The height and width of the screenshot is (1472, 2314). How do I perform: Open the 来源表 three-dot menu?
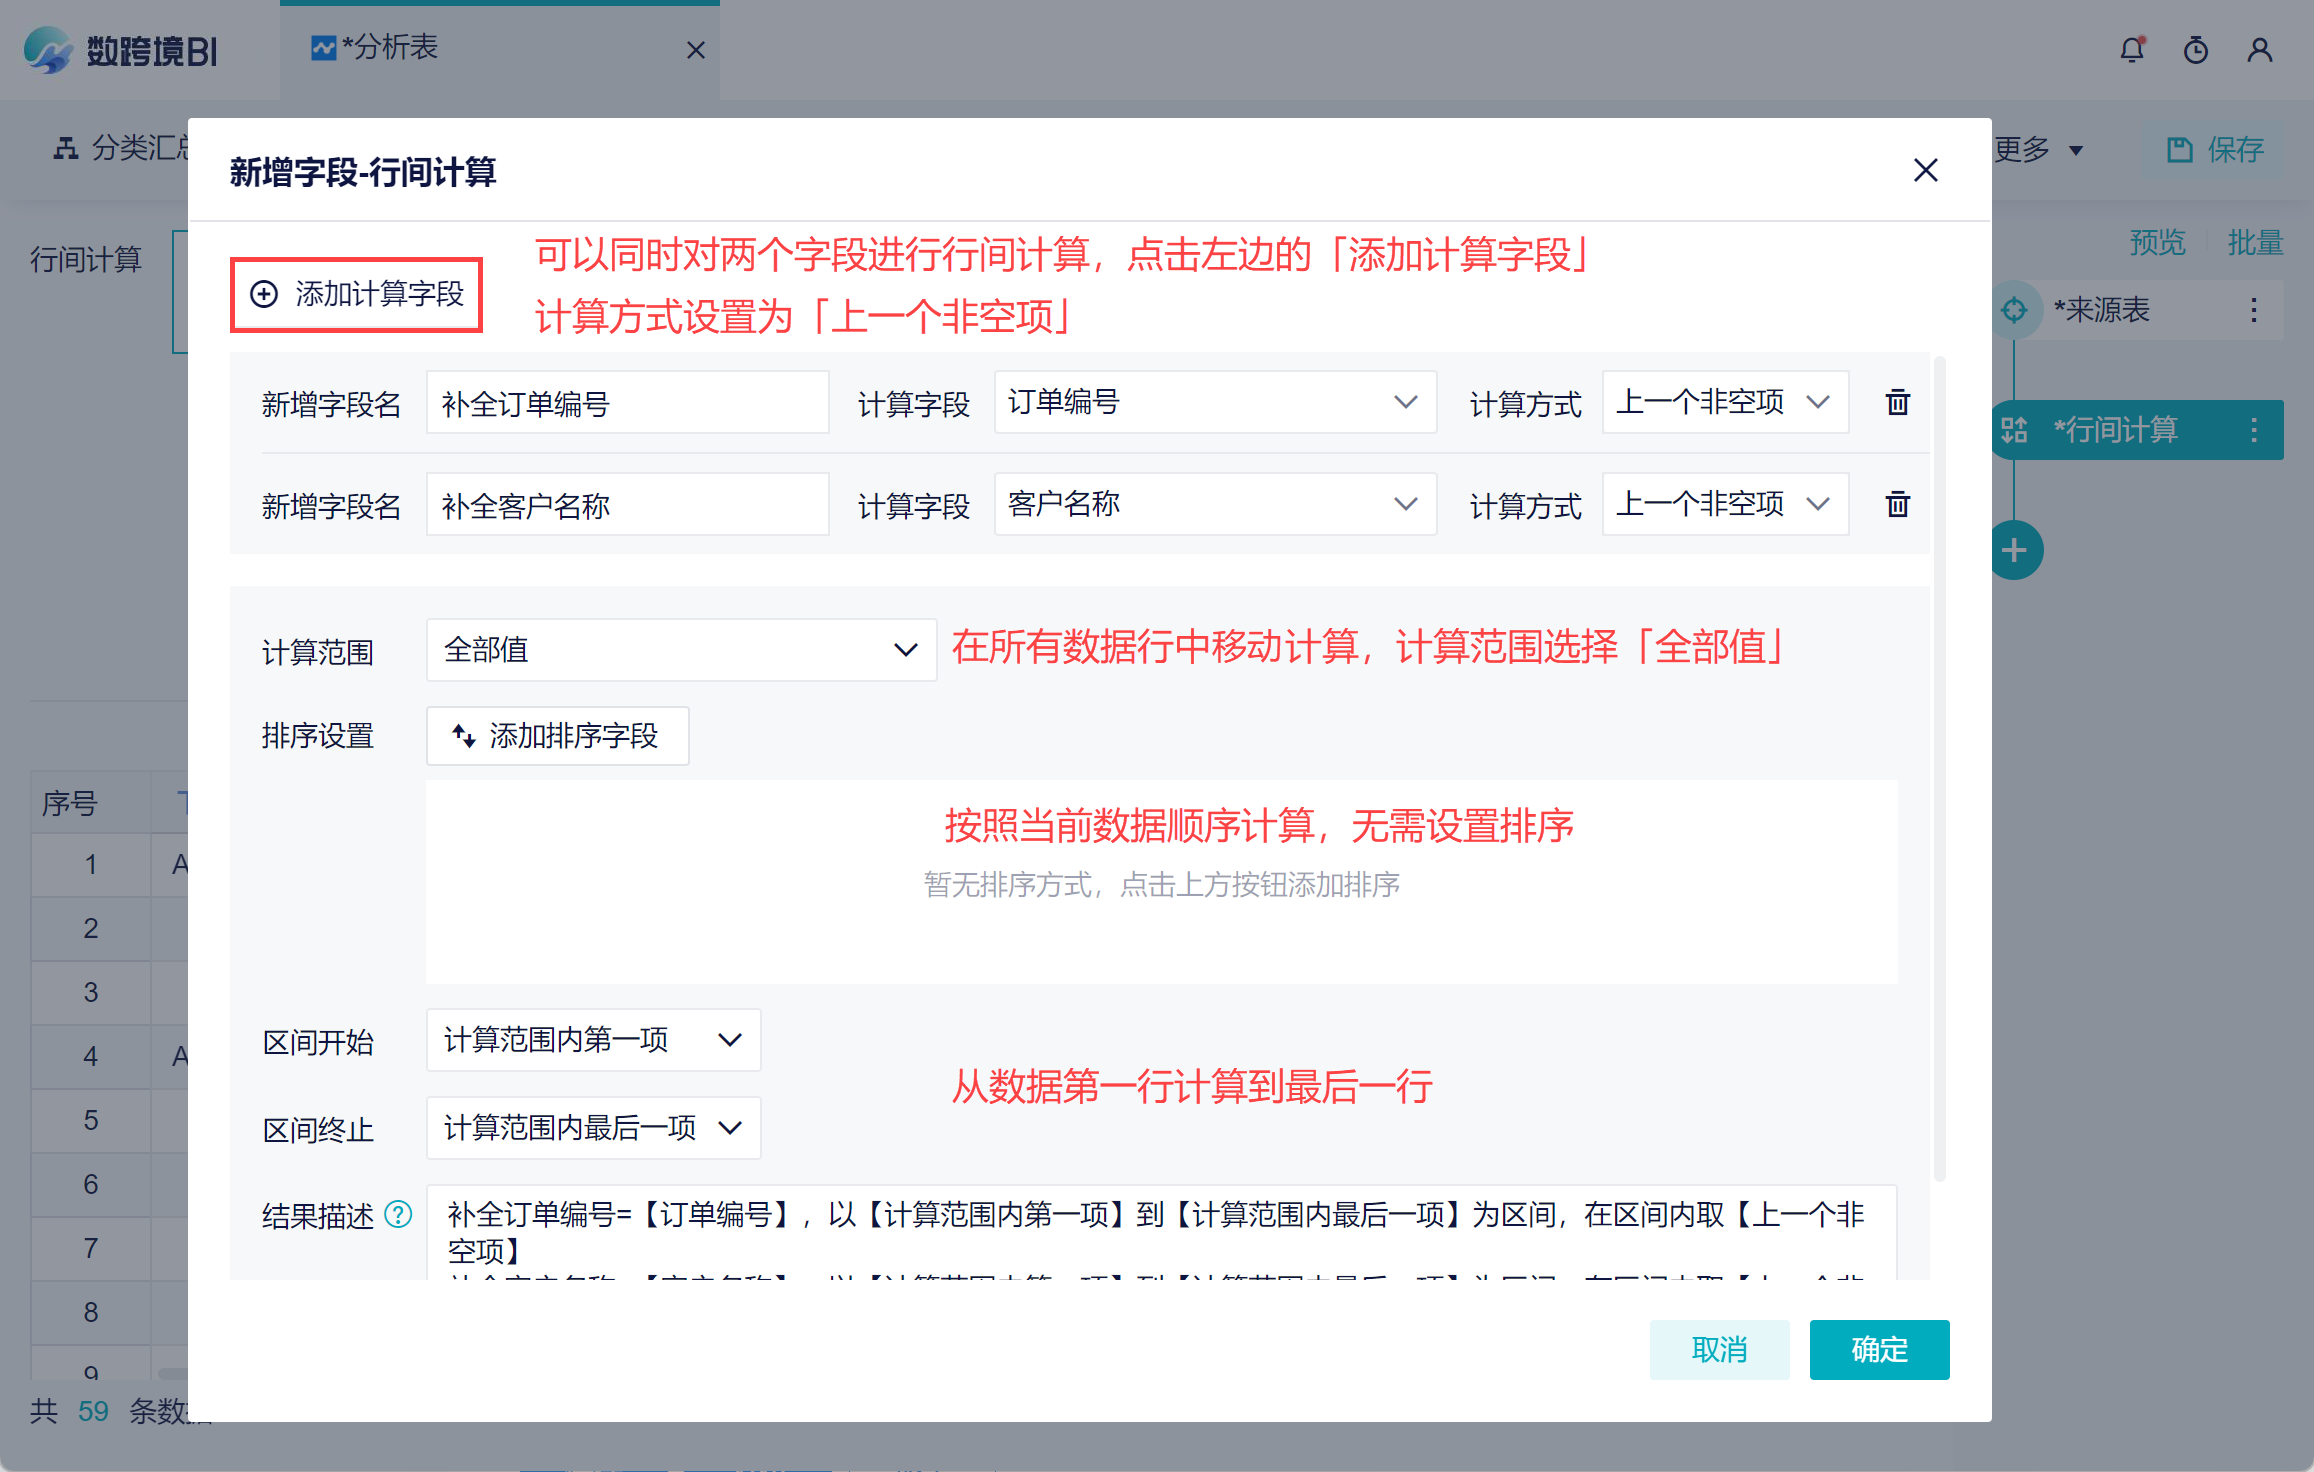coord(2253,310)
